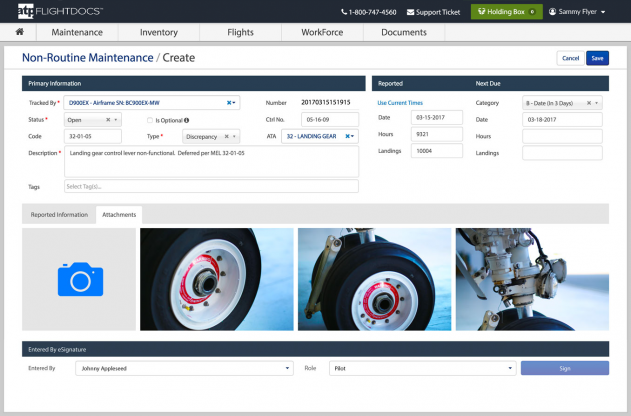Clear the Type Discrepancy value
Viewport: 631px width, 416px height.
226,136
